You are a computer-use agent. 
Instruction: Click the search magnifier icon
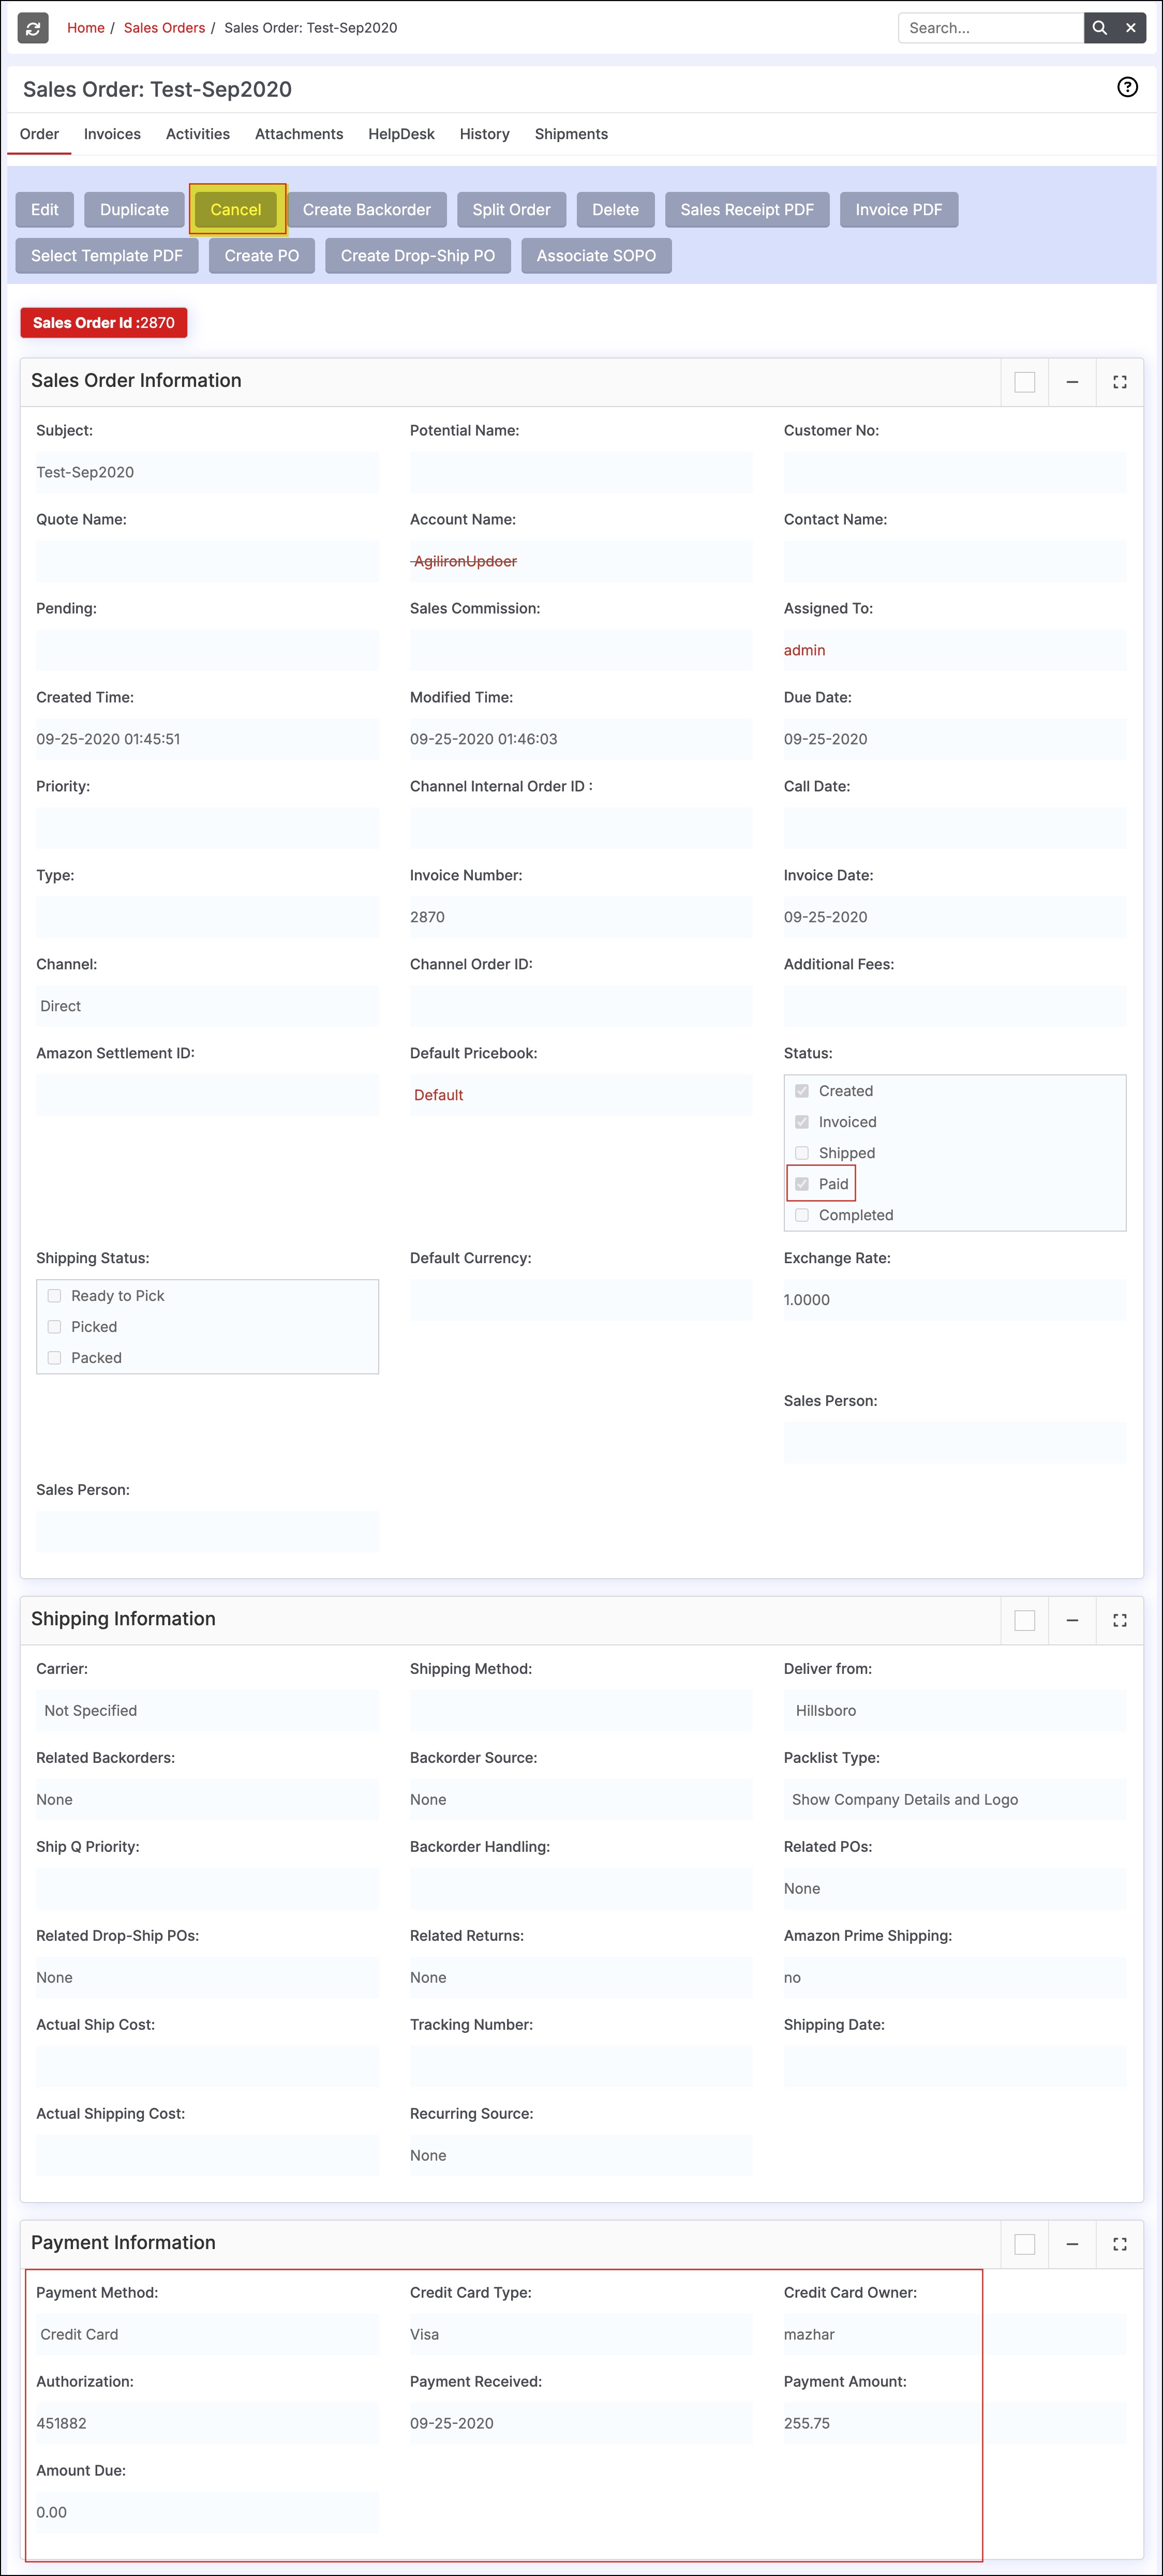(1099, 28)
